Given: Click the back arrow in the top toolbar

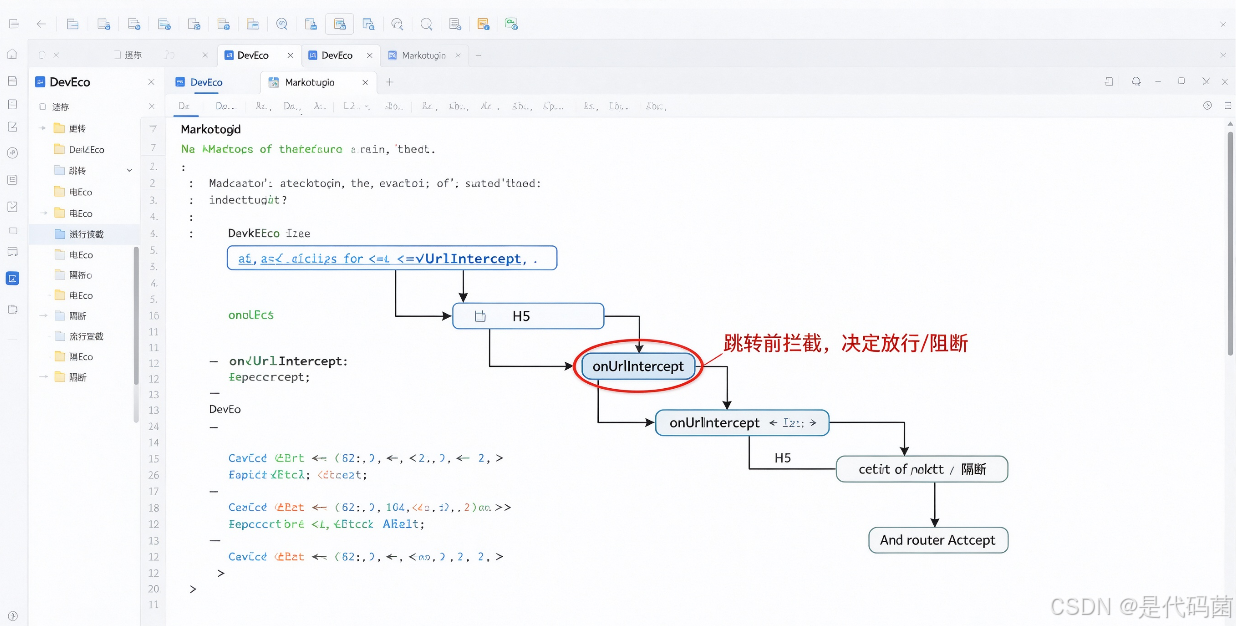Looking at the screenshot, I should click(40, 23).
